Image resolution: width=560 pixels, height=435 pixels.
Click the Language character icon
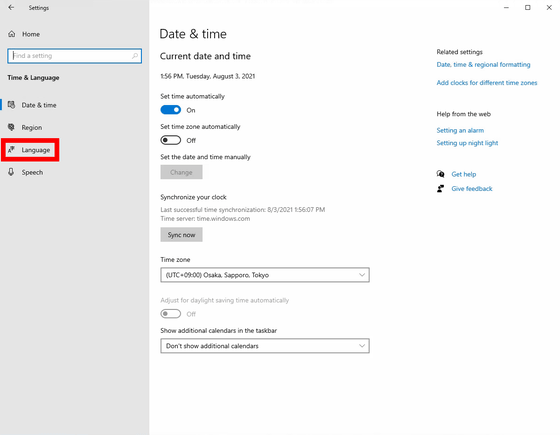pyautogui.click(x=11, y=150)
